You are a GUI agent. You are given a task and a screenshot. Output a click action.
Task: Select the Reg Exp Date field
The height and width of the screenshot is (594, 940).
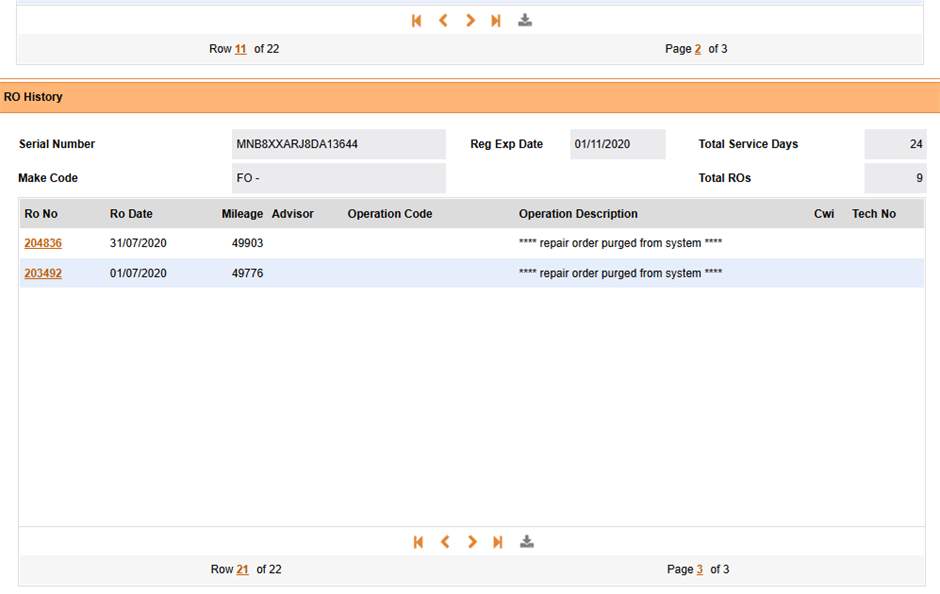point(617,144)
